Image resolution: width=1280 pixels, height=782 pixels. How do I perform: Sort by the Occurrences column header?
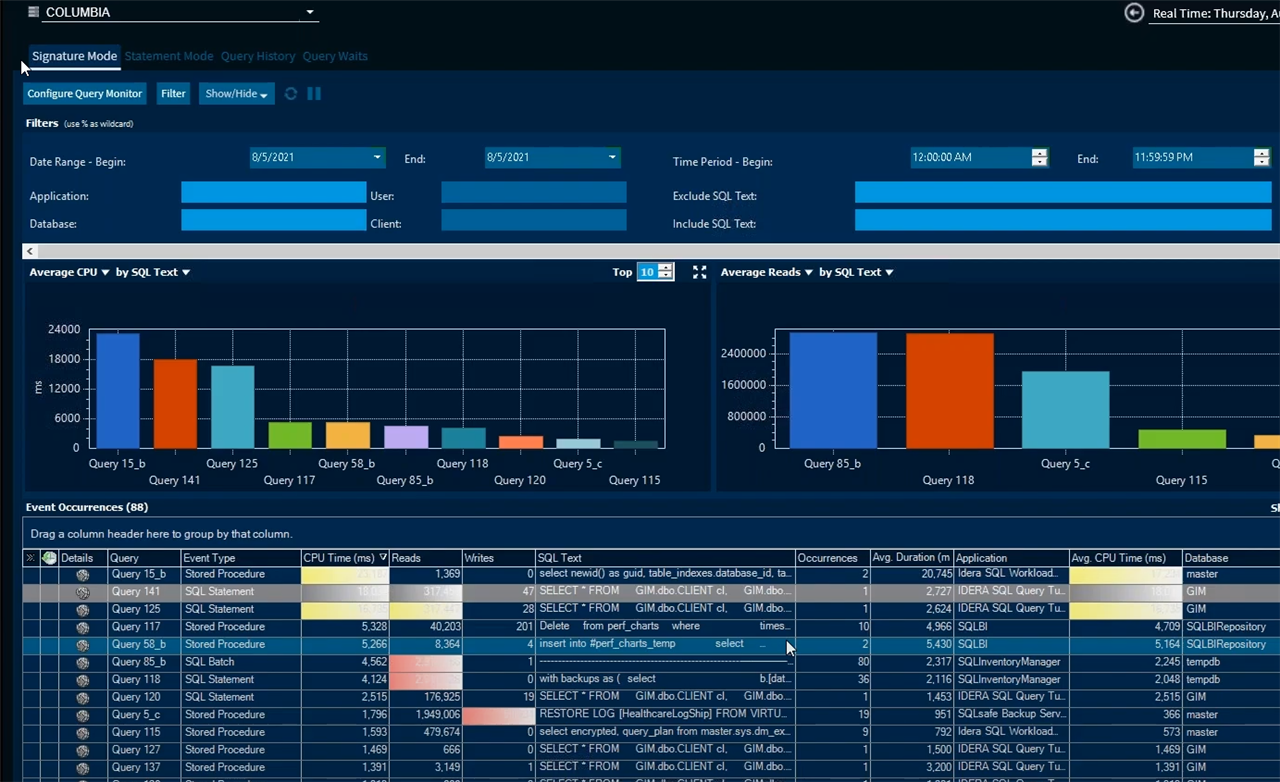tap(832, 558)
